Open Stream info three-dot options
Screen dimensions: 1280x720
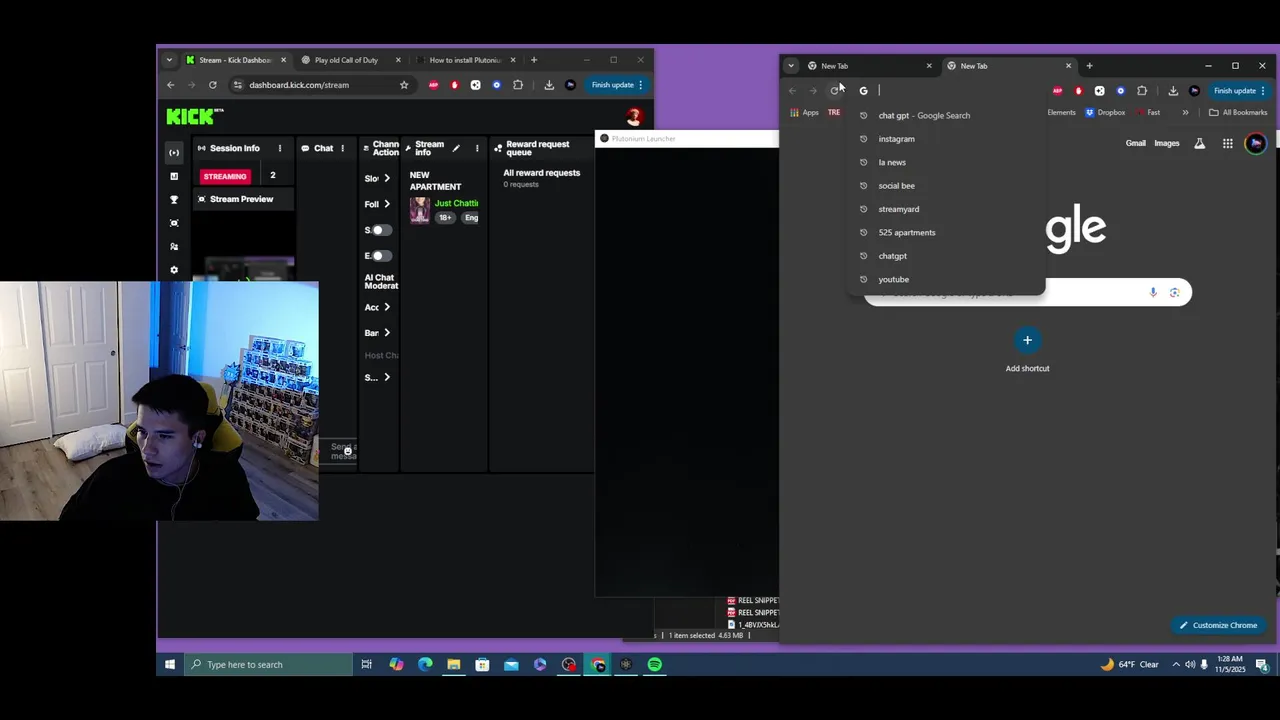(x=477, y=148)
